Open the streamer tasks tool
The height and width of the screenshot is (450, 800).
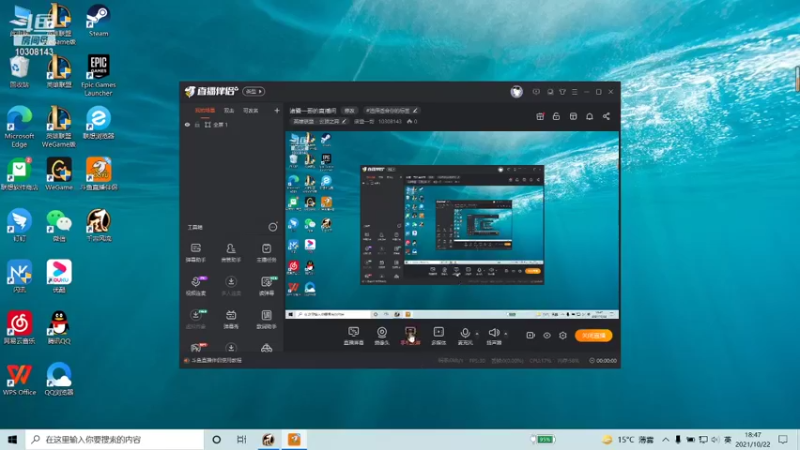pos(266,253)
